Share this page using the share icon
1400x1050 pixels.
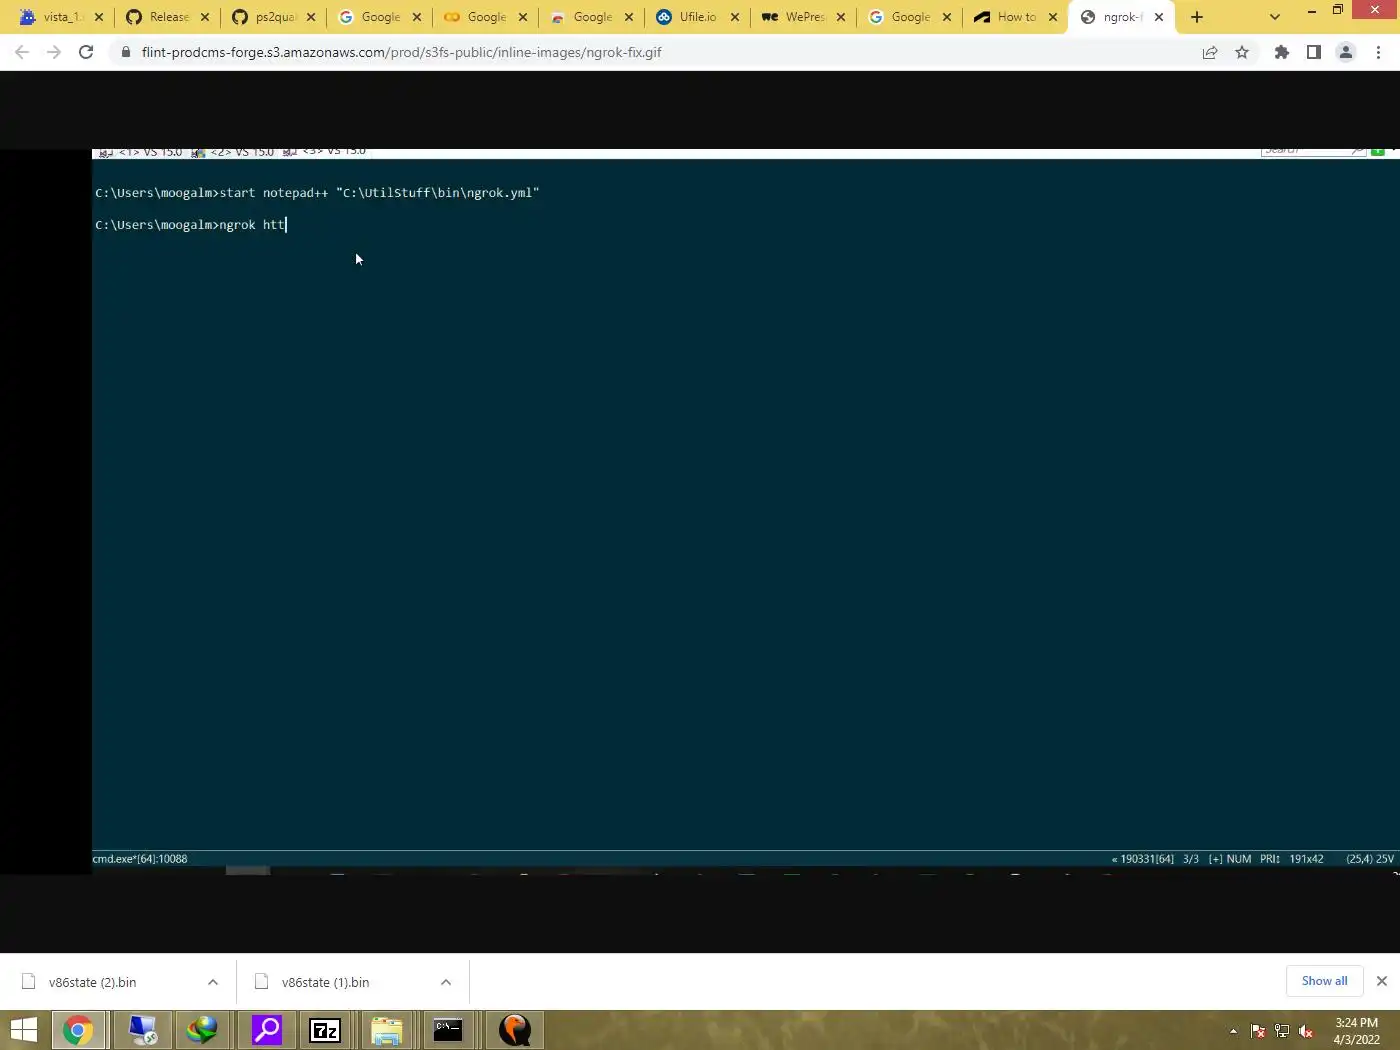click(x=1210, y=52)
